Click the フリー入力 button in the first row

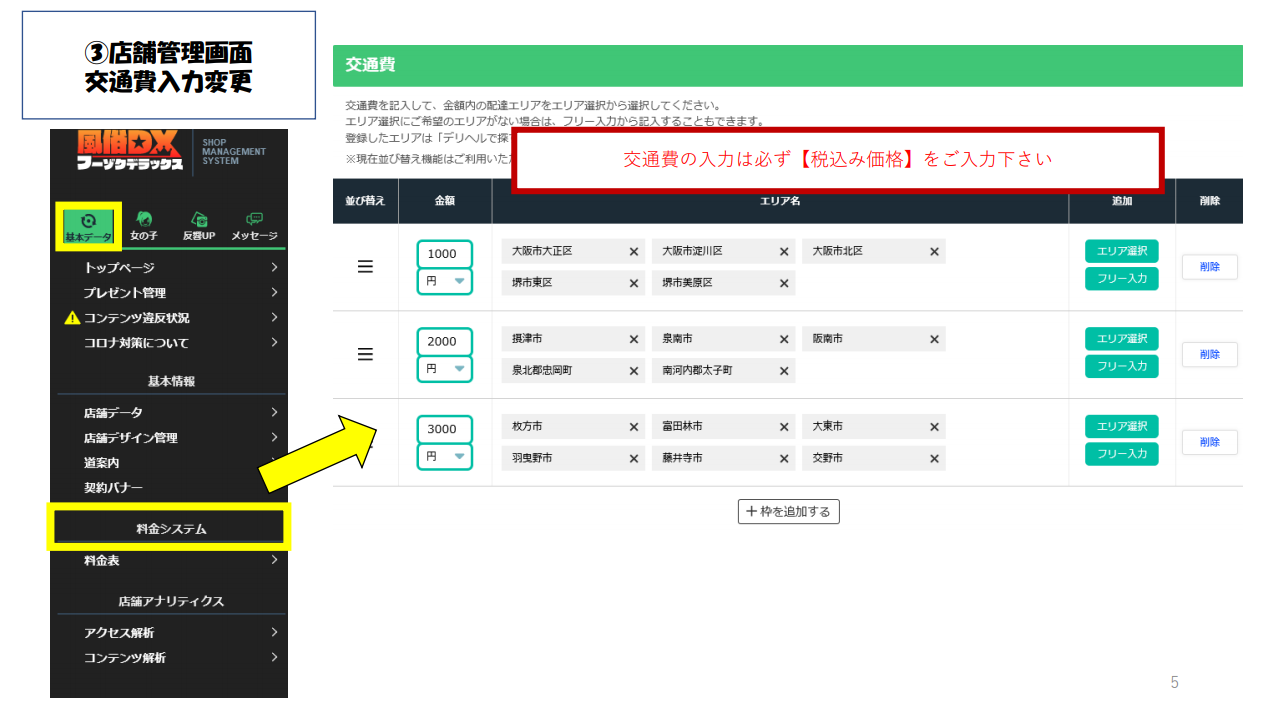pyautogui.click(x=1121, y=279)
